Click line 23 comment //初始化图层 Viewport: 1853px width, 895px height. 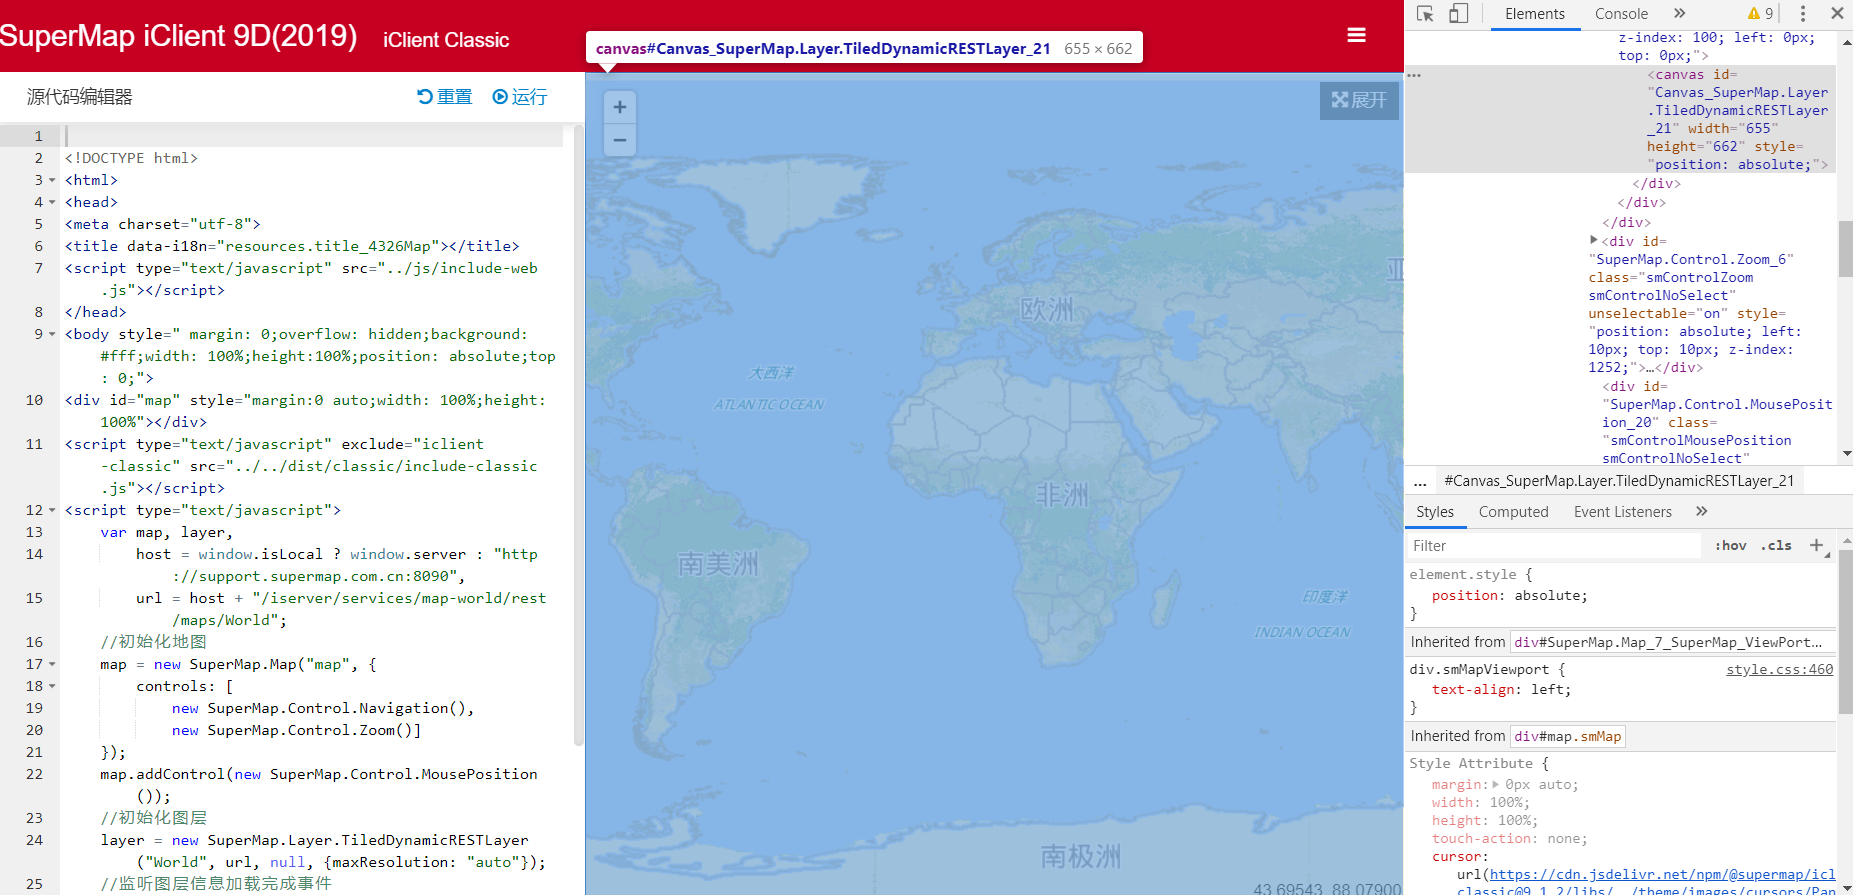153,818
